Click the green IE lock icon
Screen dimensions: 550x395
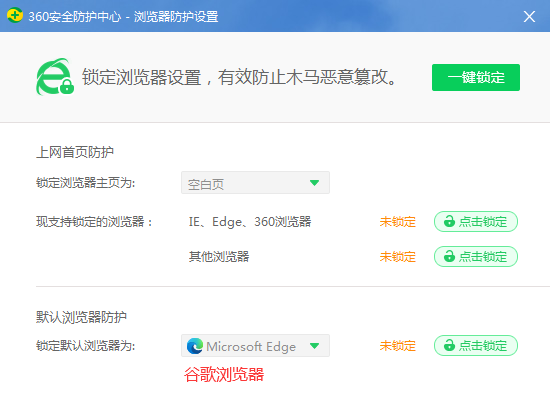(55, 77)
